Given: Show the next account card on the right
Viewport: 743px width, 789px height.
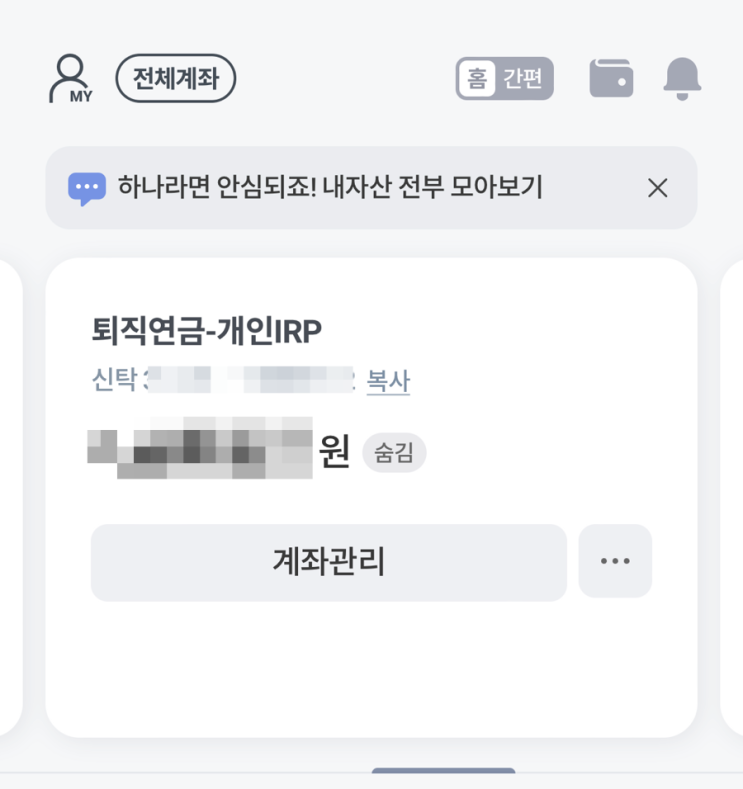Looking at the screenshot, I should point(731,497).
